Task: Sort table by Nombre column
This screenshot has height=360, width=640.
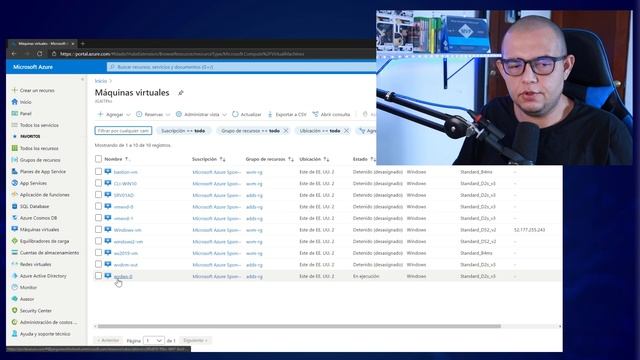Action: [x=117, y=159]
